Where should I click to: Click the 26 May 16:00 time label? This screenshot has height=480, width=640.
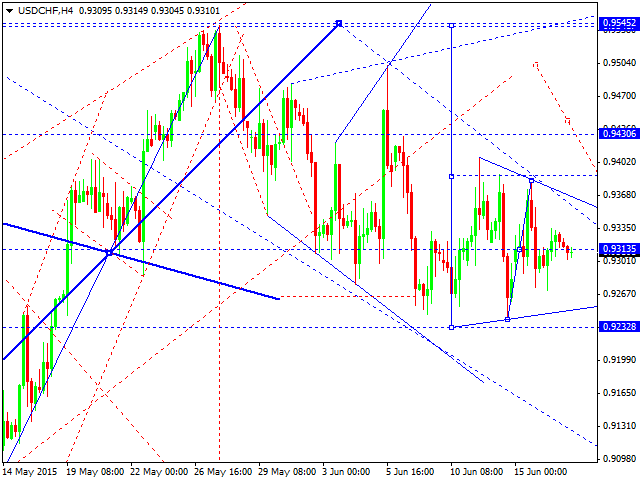(224, 472)
